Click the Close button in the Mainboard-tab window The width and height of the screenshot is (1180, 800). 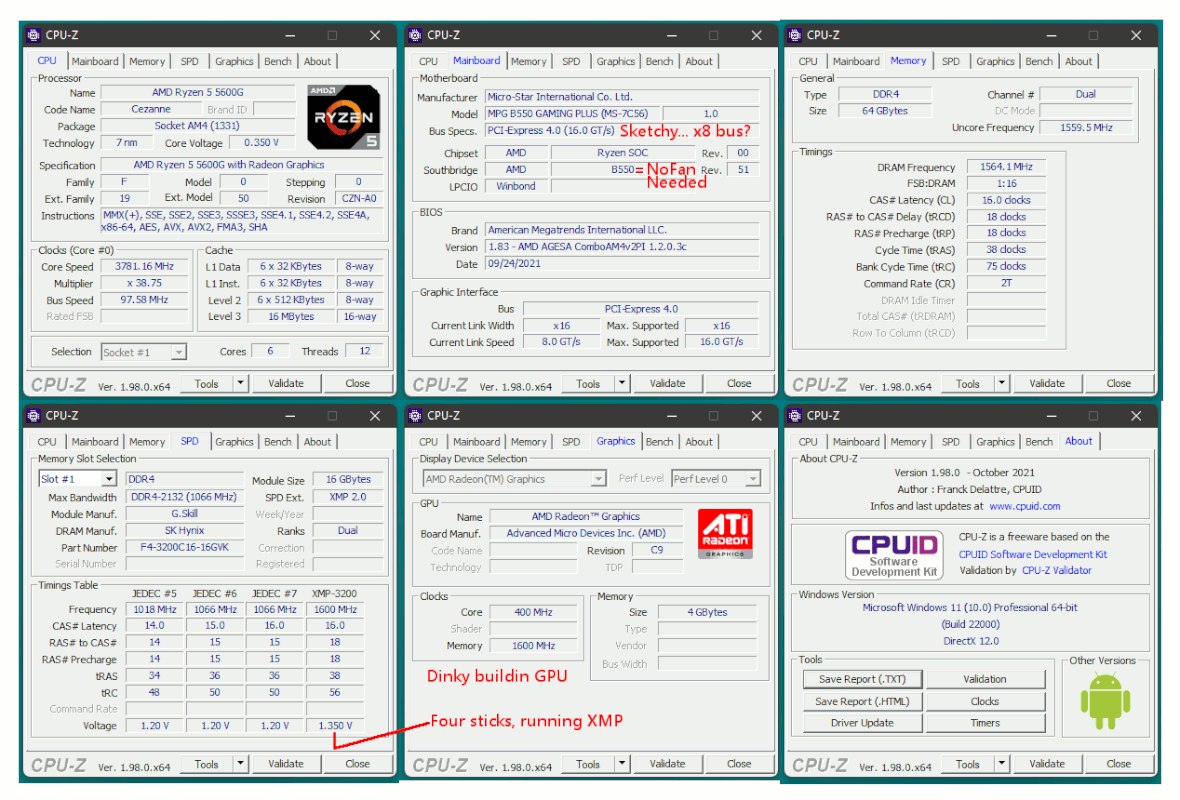[x=739, y=383]
